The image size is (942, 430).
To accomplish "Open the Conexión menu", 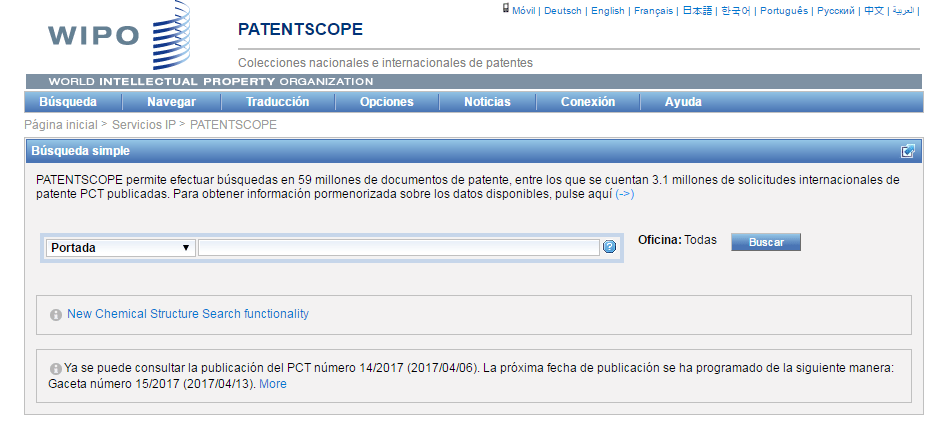I will [x=588, y=102].
